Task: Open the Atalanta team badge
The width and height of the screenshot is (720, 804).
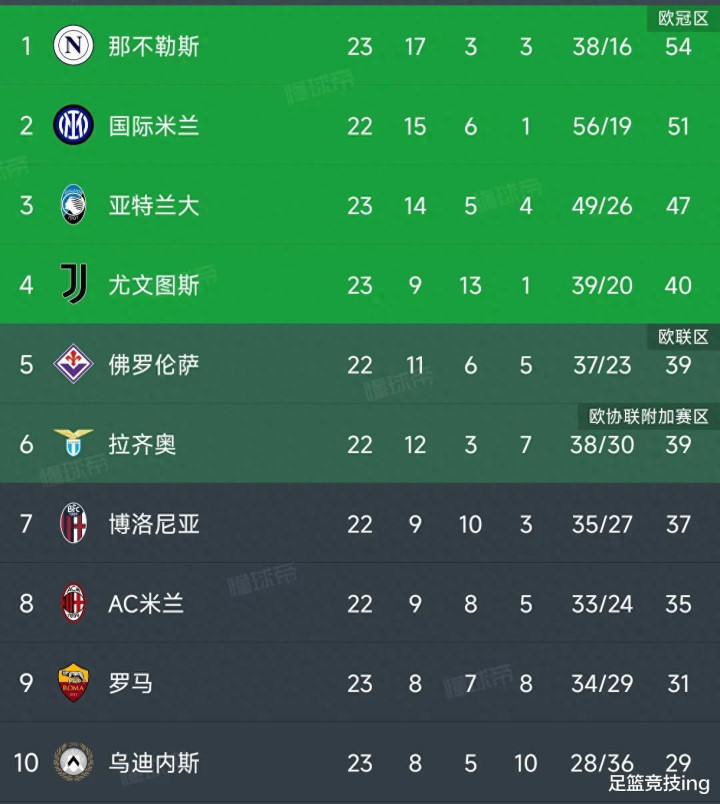Action: 73,205
